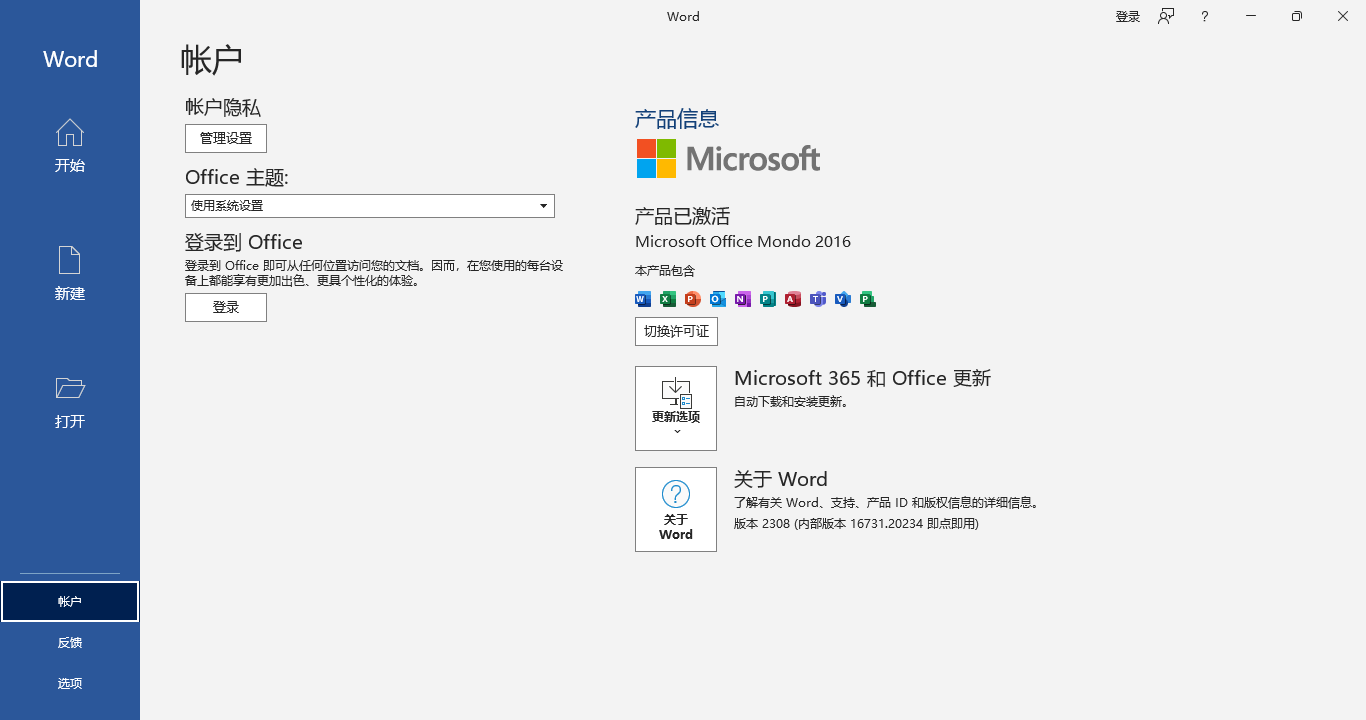Screen dimensions: 1366x720
Task: Click the 管理设置 button
Action: click(x=226, y=138)
